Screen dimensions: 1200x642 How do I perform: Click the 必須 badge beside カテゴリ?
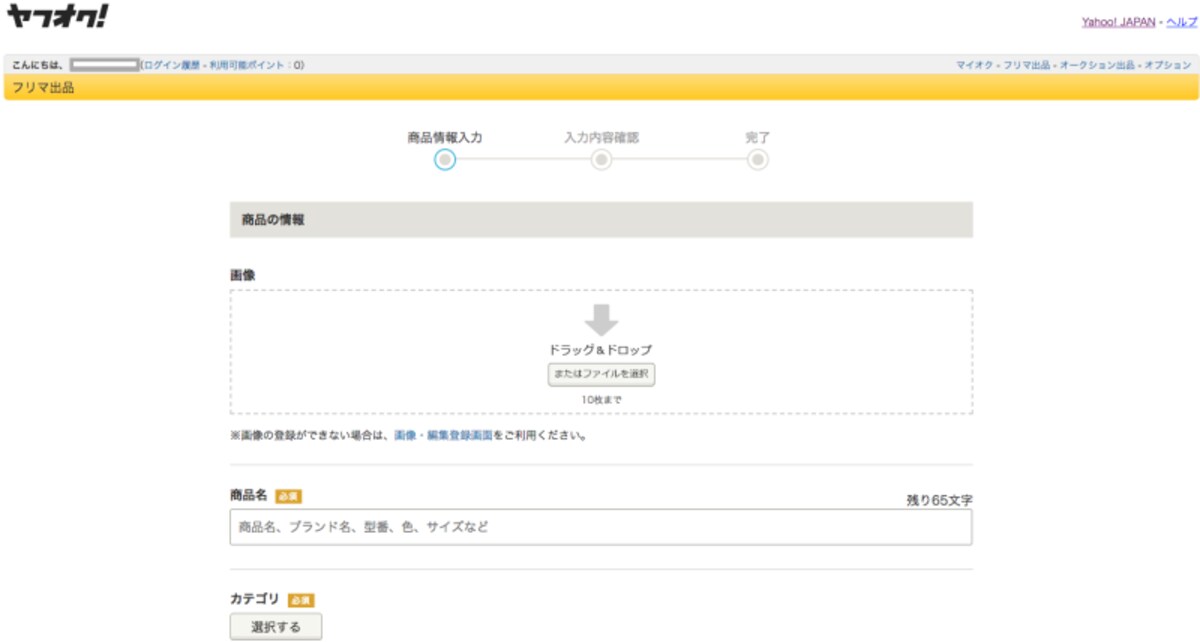coord(301,600)
